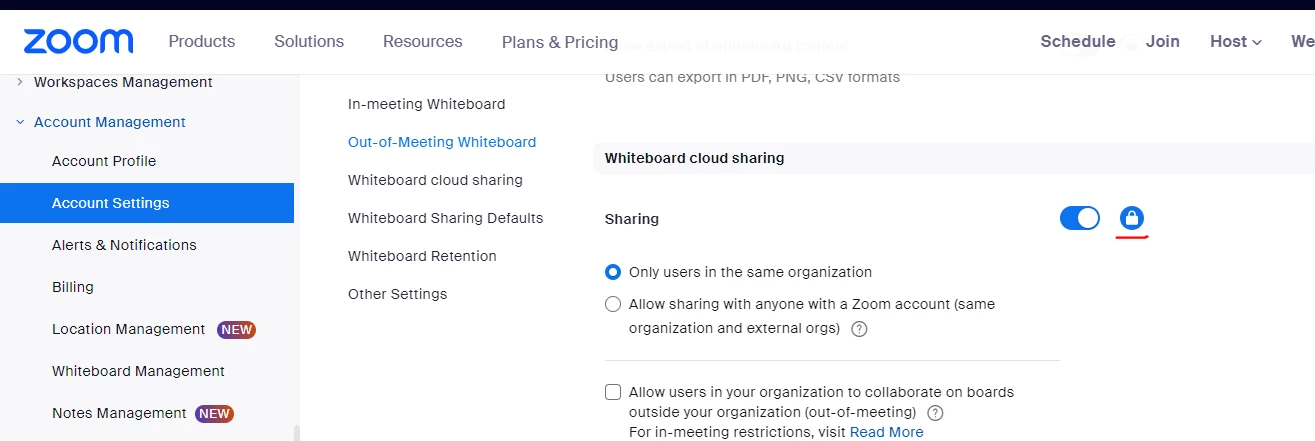Click help icon after external orgs option
Image resolution: width=1315 pixels, height=441 pixels.
click(859, 329)
